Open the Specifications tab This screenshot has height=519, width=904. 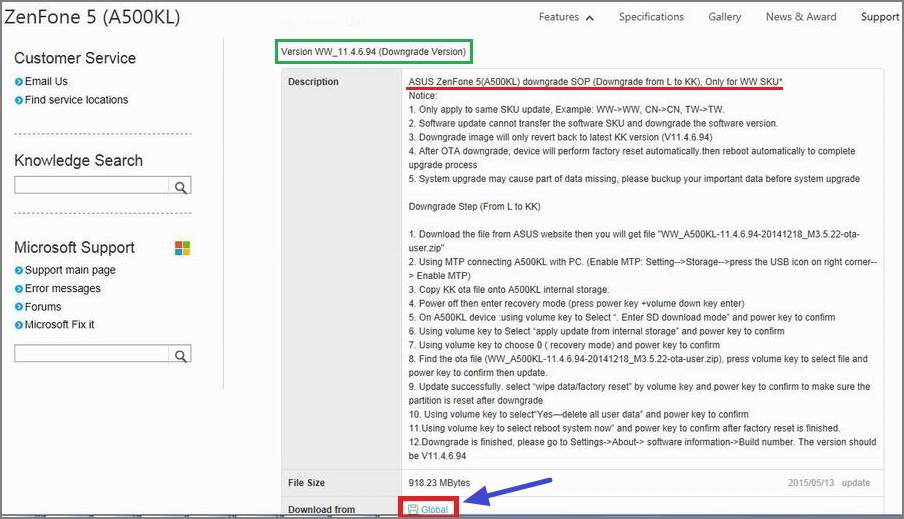click(x=651, y=17)
